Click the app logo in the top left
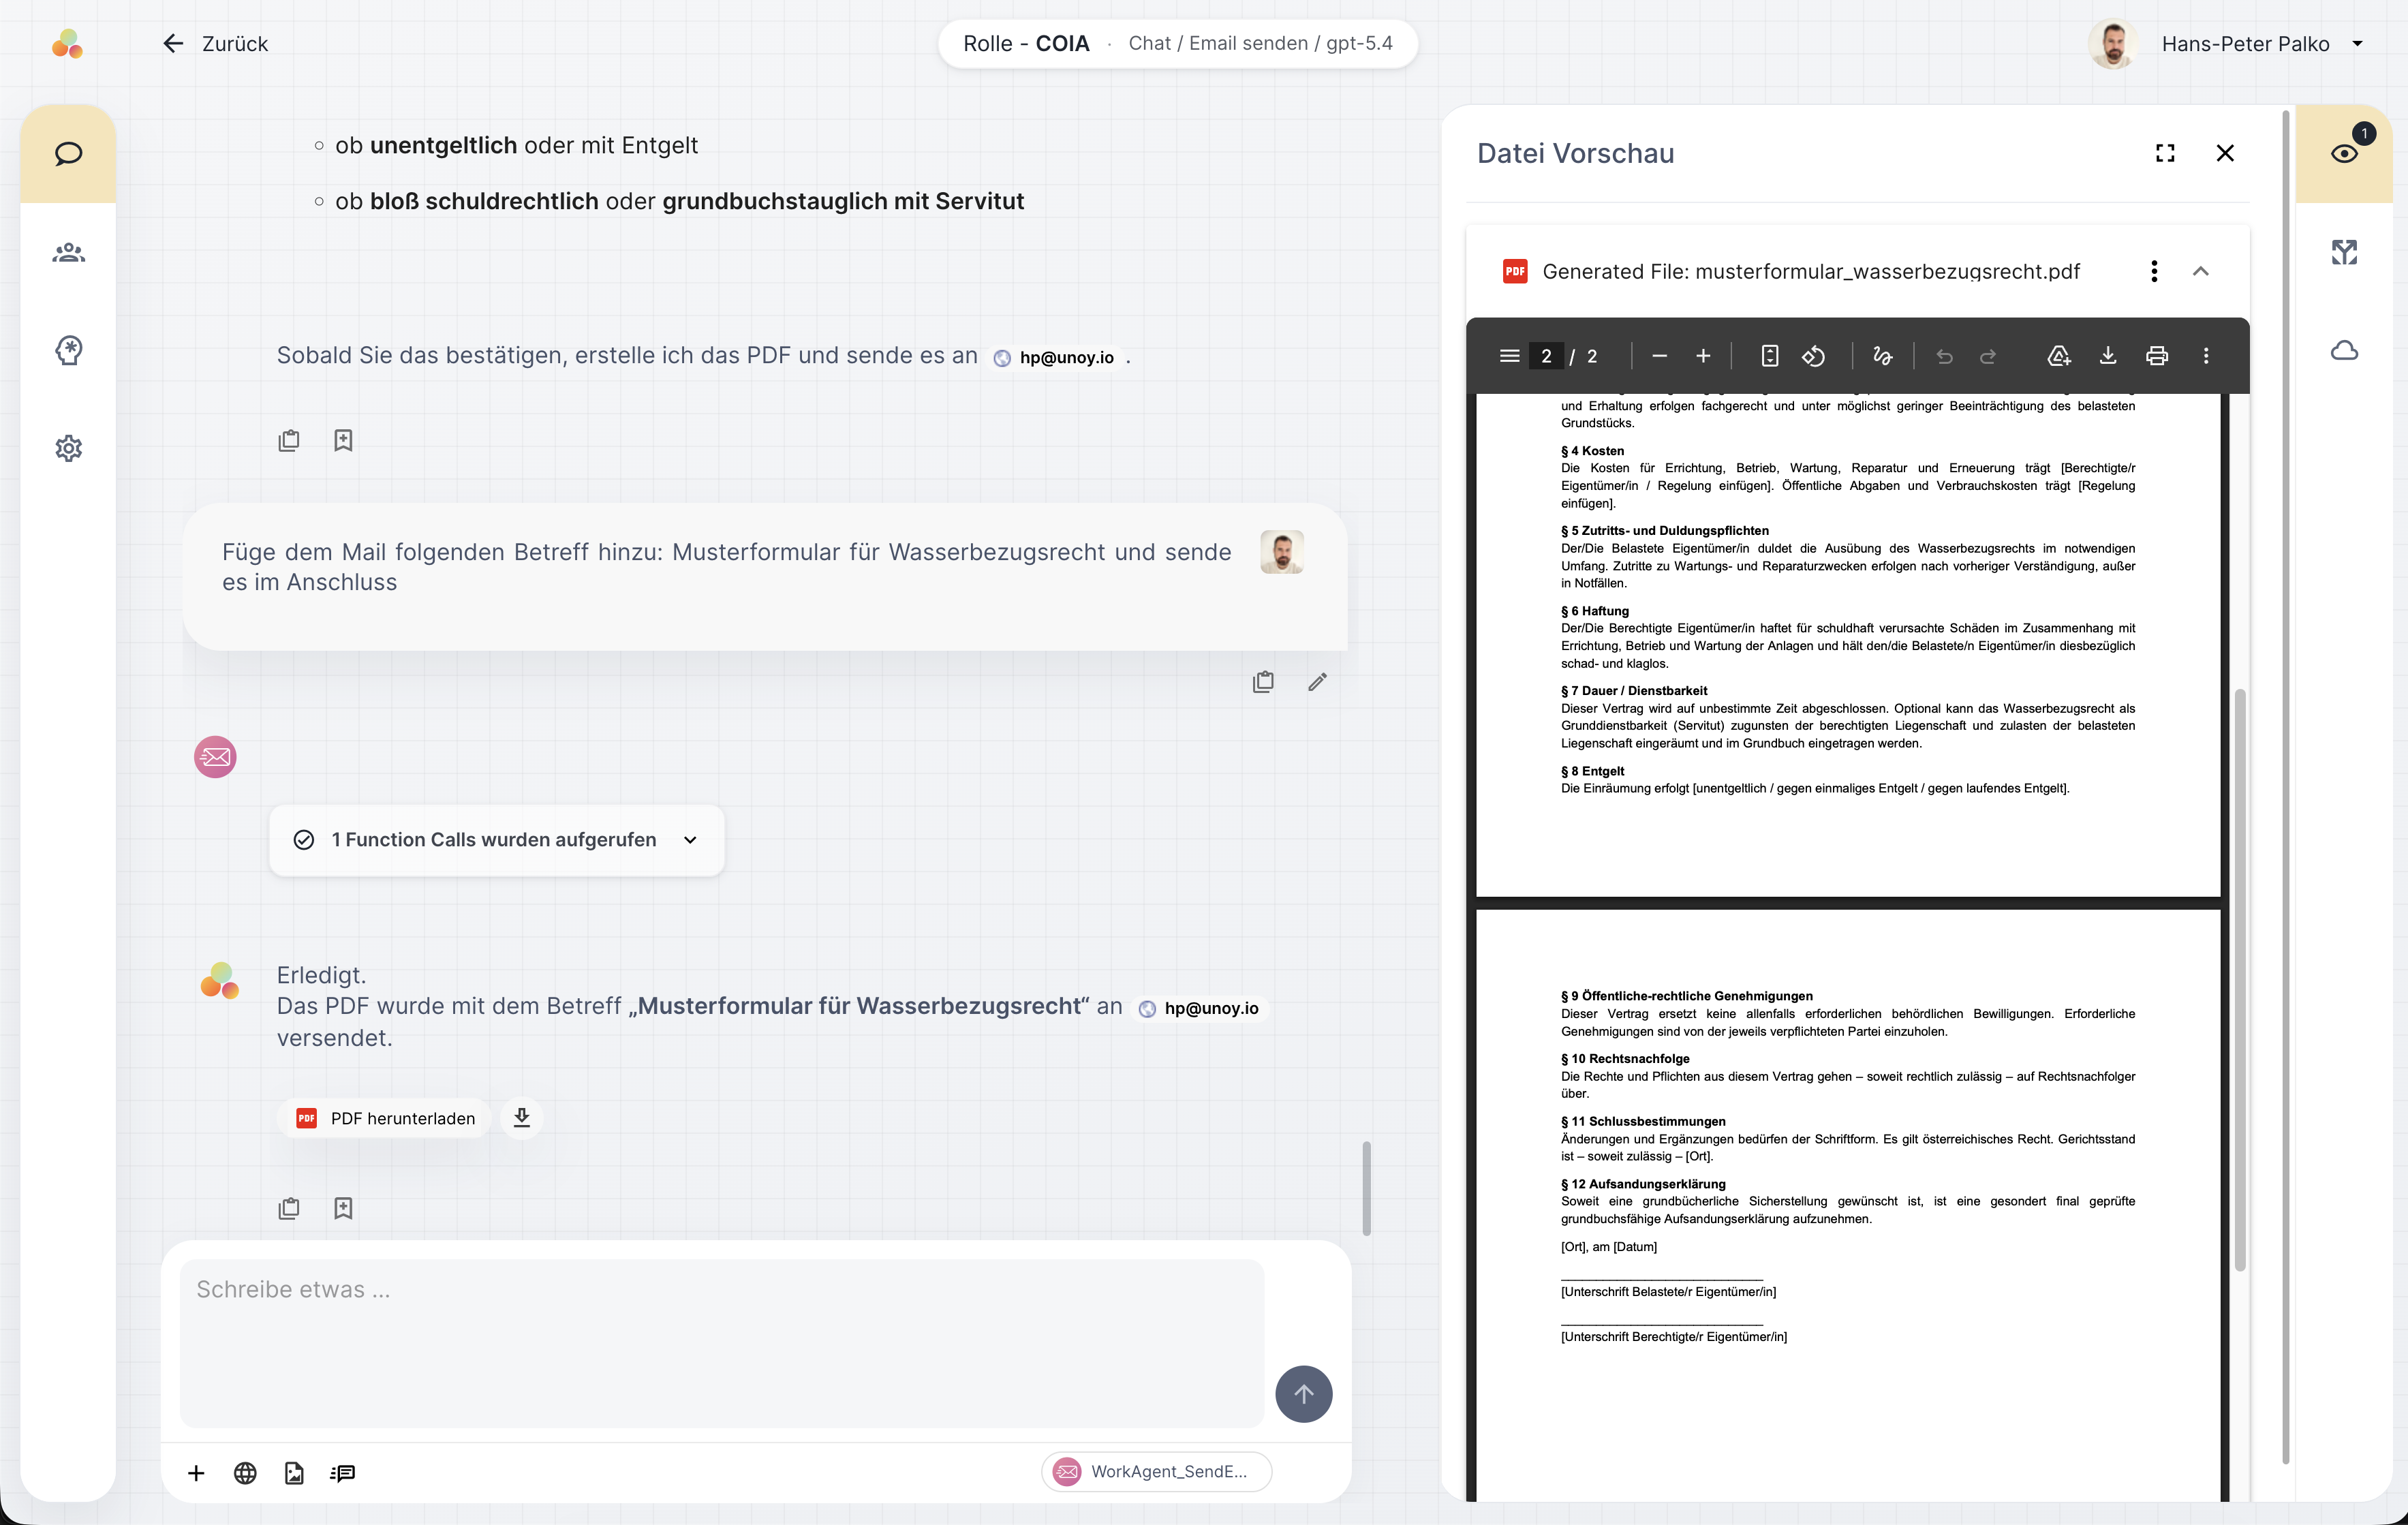 pos(67,44)
